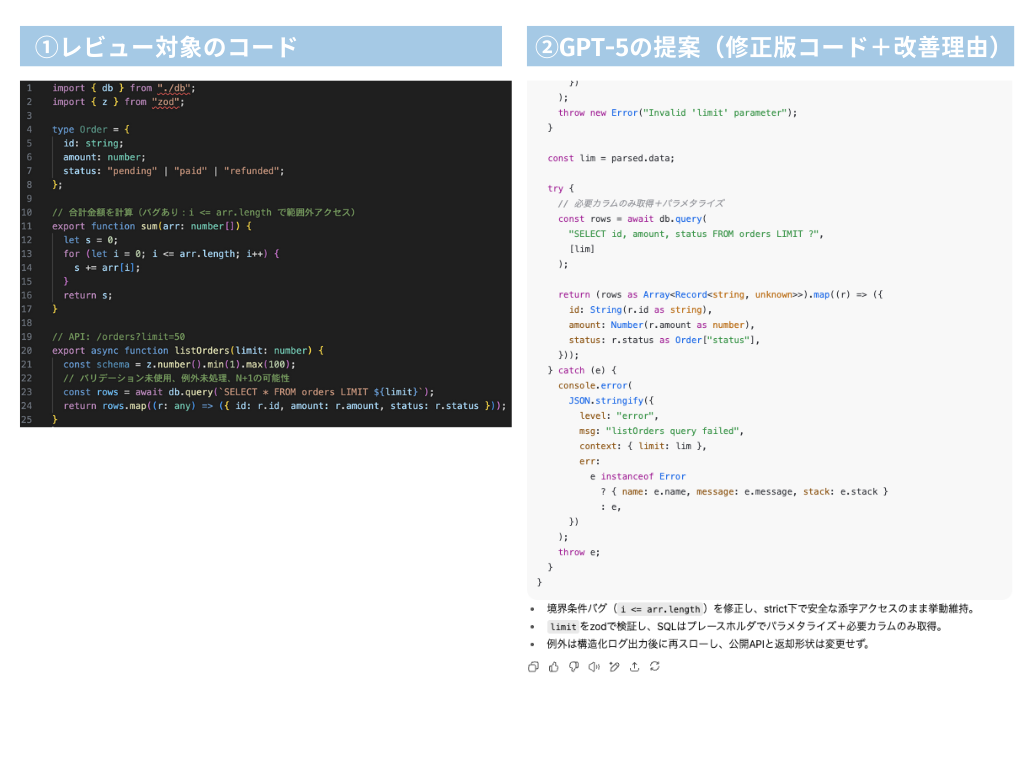1024x768 pixels.
Task: Click the '[lim]' parameter line
Action: point(582,249)
